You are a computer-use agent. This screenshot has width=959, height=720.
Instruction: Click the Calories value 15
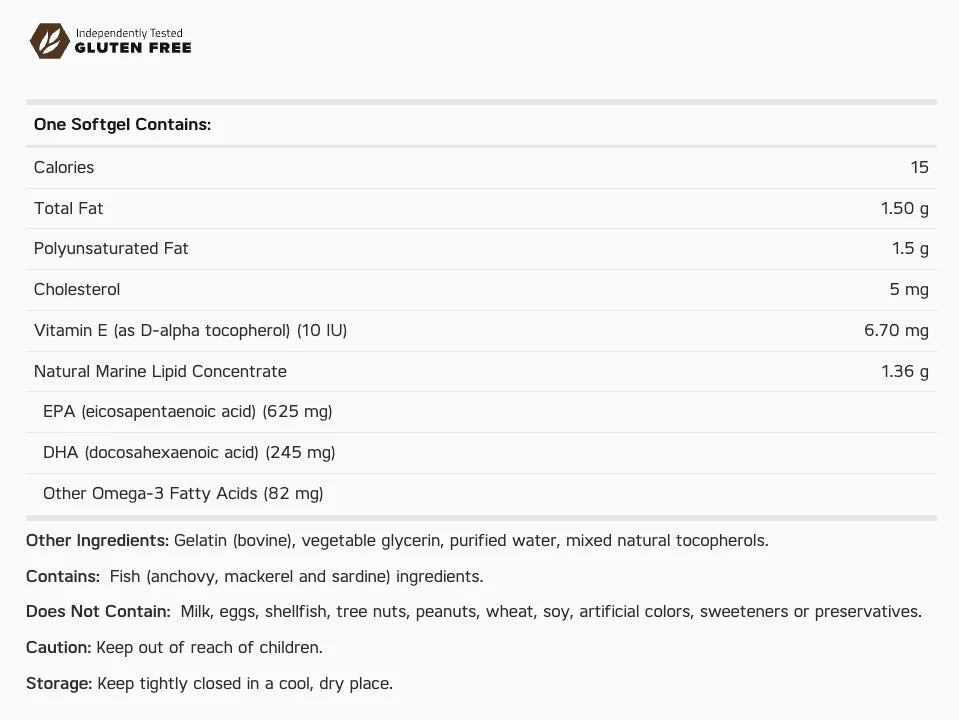tap(919, 167)
